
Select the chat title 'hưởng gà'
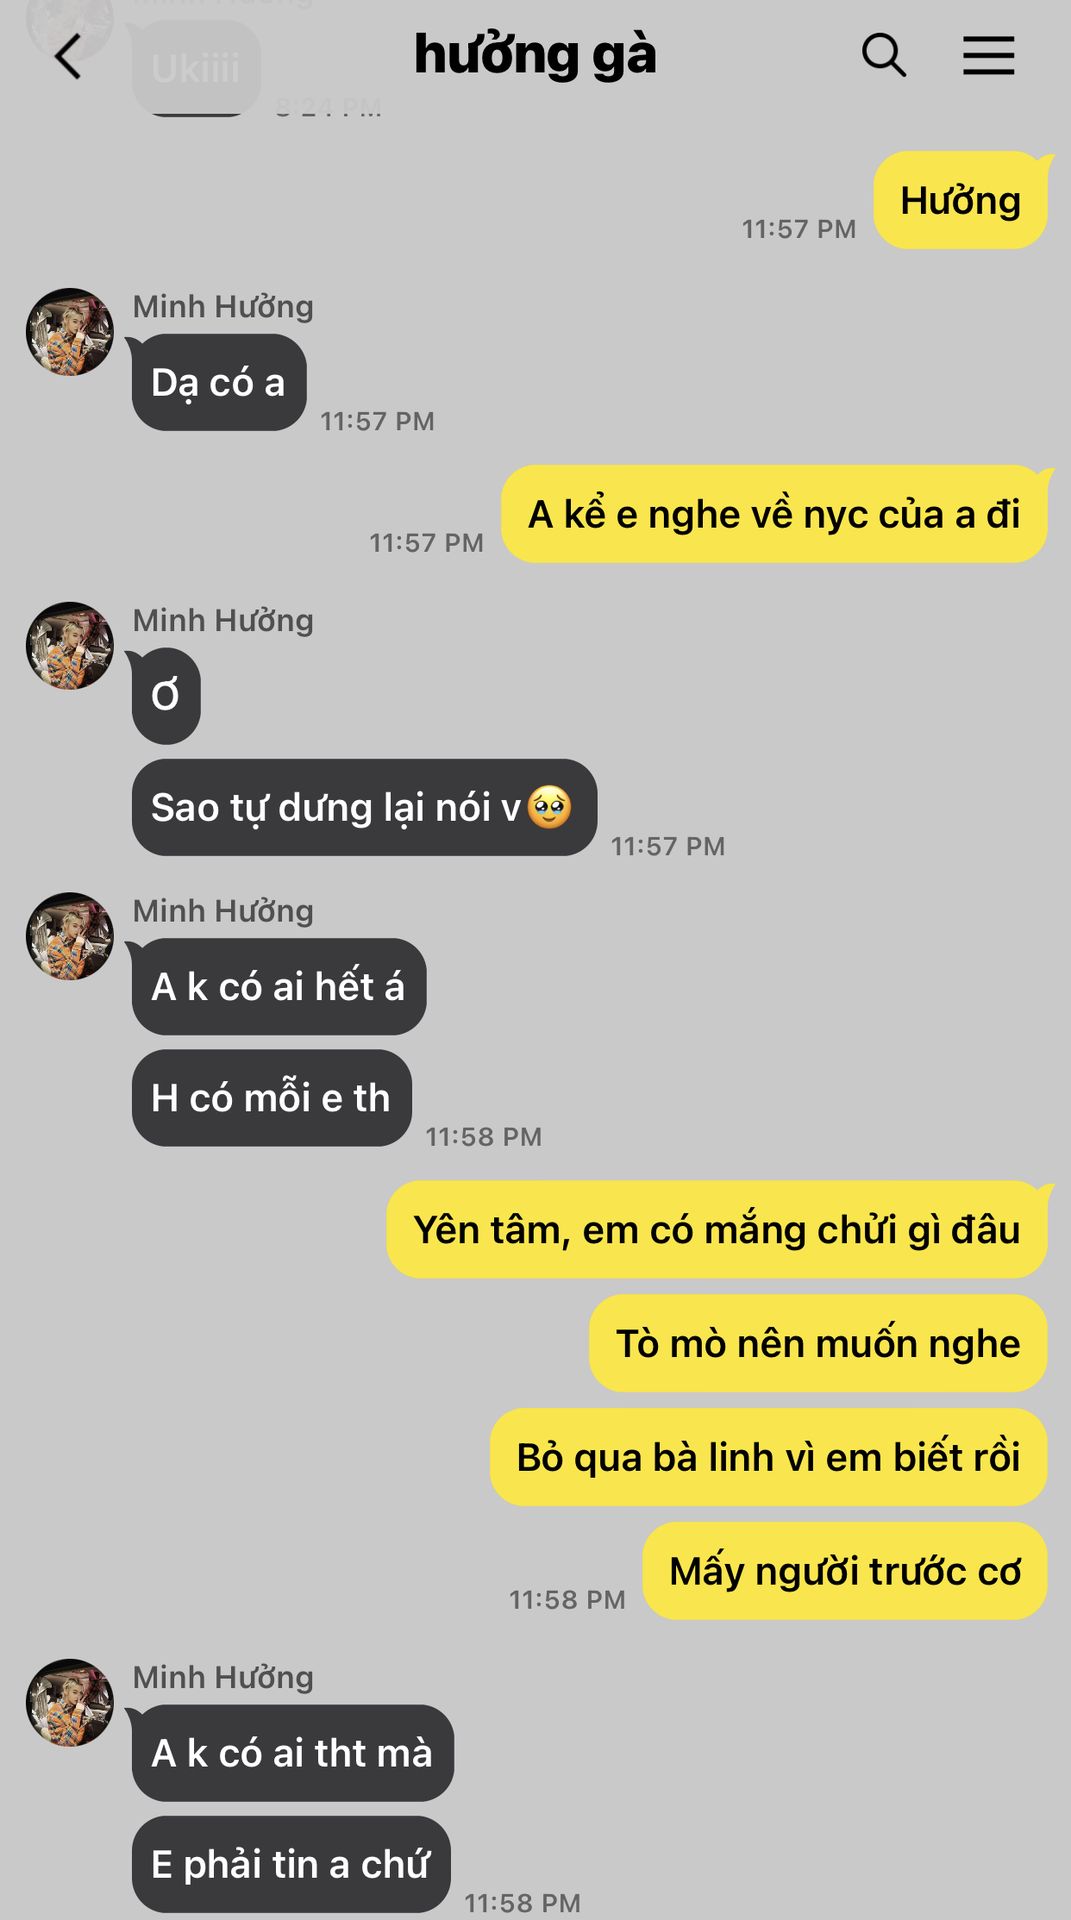tap(535, 55)
